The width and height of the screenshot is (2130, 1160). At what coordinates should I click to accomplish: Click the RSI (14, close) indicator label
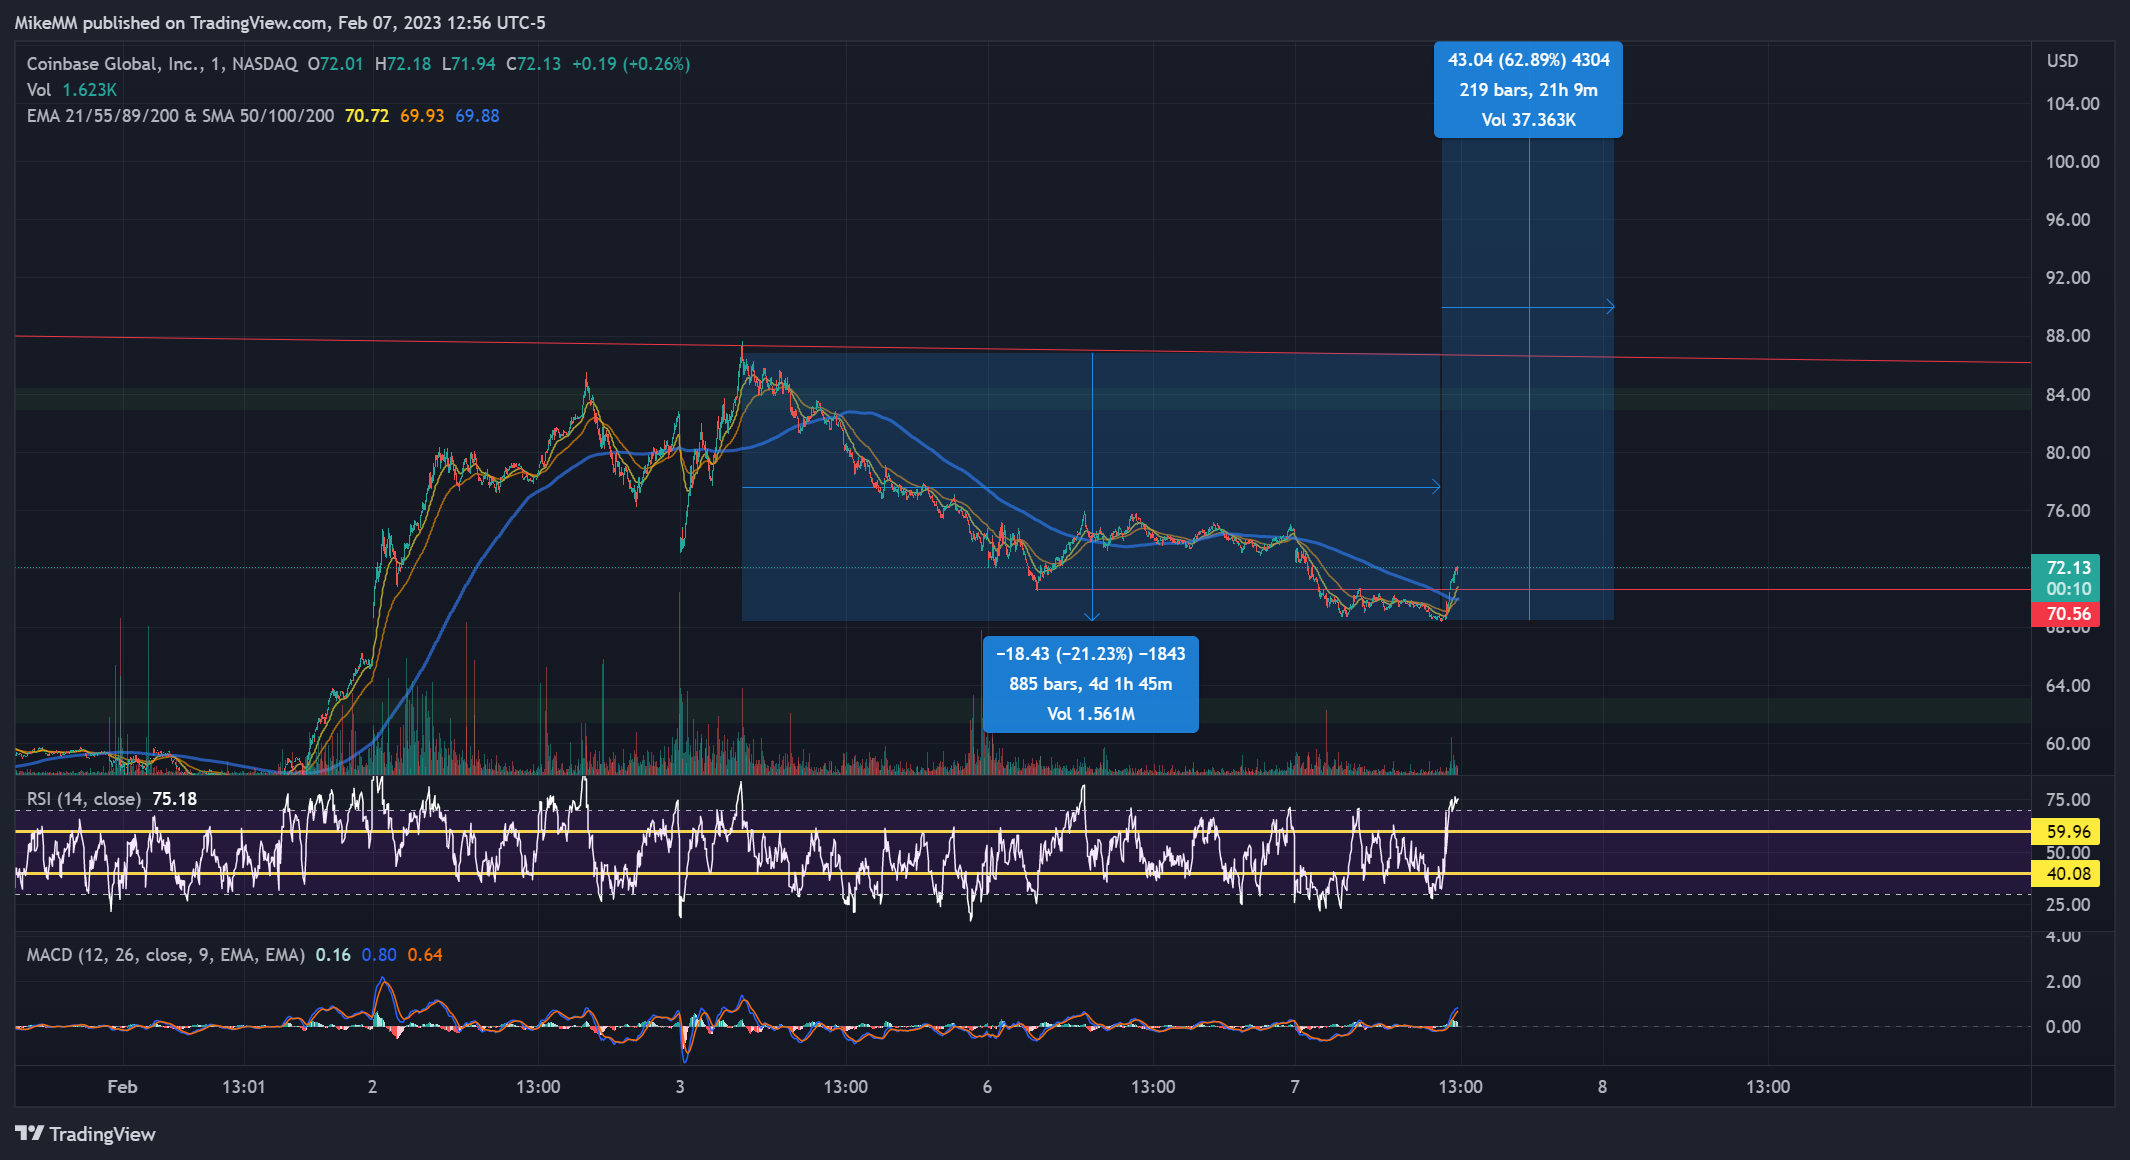tap(84, 798)
